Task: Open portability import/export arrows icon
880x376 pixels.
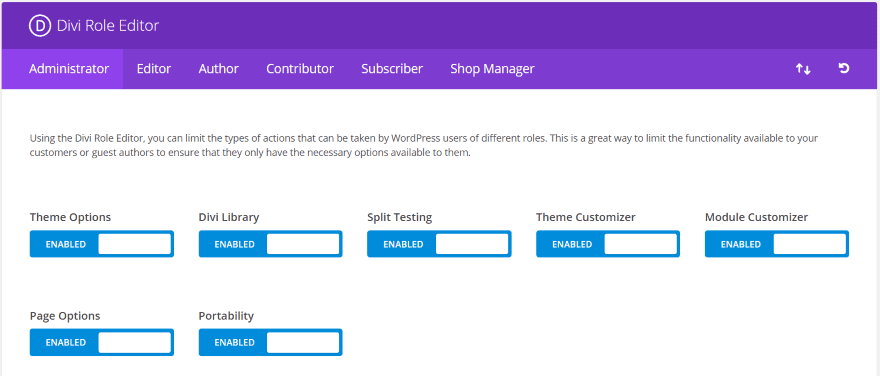Action: tap(803, 70)
